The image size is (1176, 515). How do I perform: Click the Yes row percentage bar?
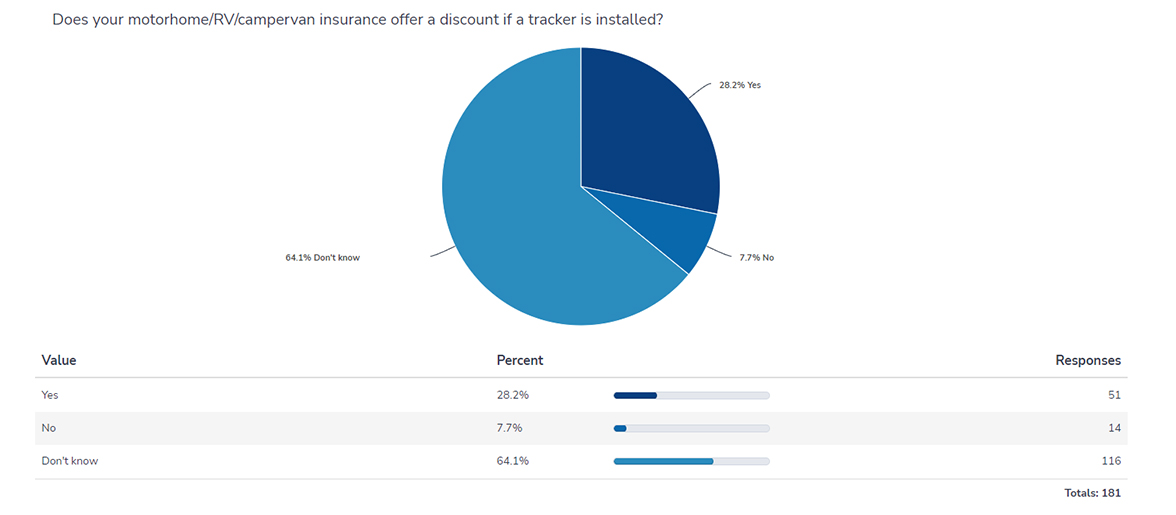point(691,395)
